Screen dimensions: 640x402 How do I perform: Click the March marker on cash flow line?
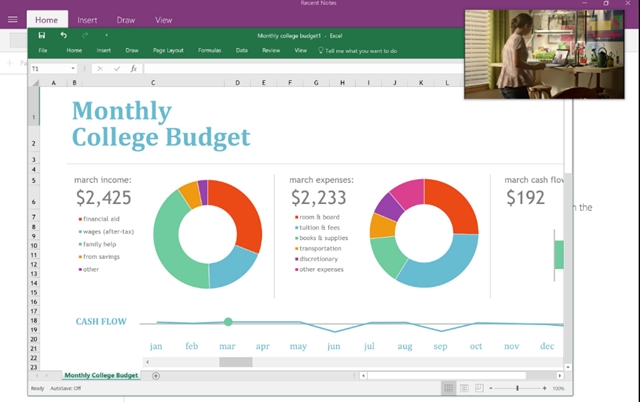(228, 321)
